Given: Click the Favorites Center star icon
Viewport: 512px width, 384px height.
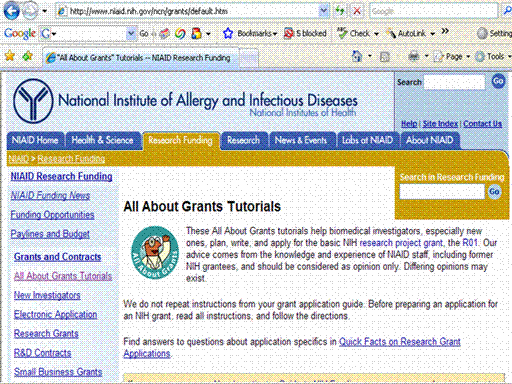Looking at the screenshot, I should click(10, 56).
